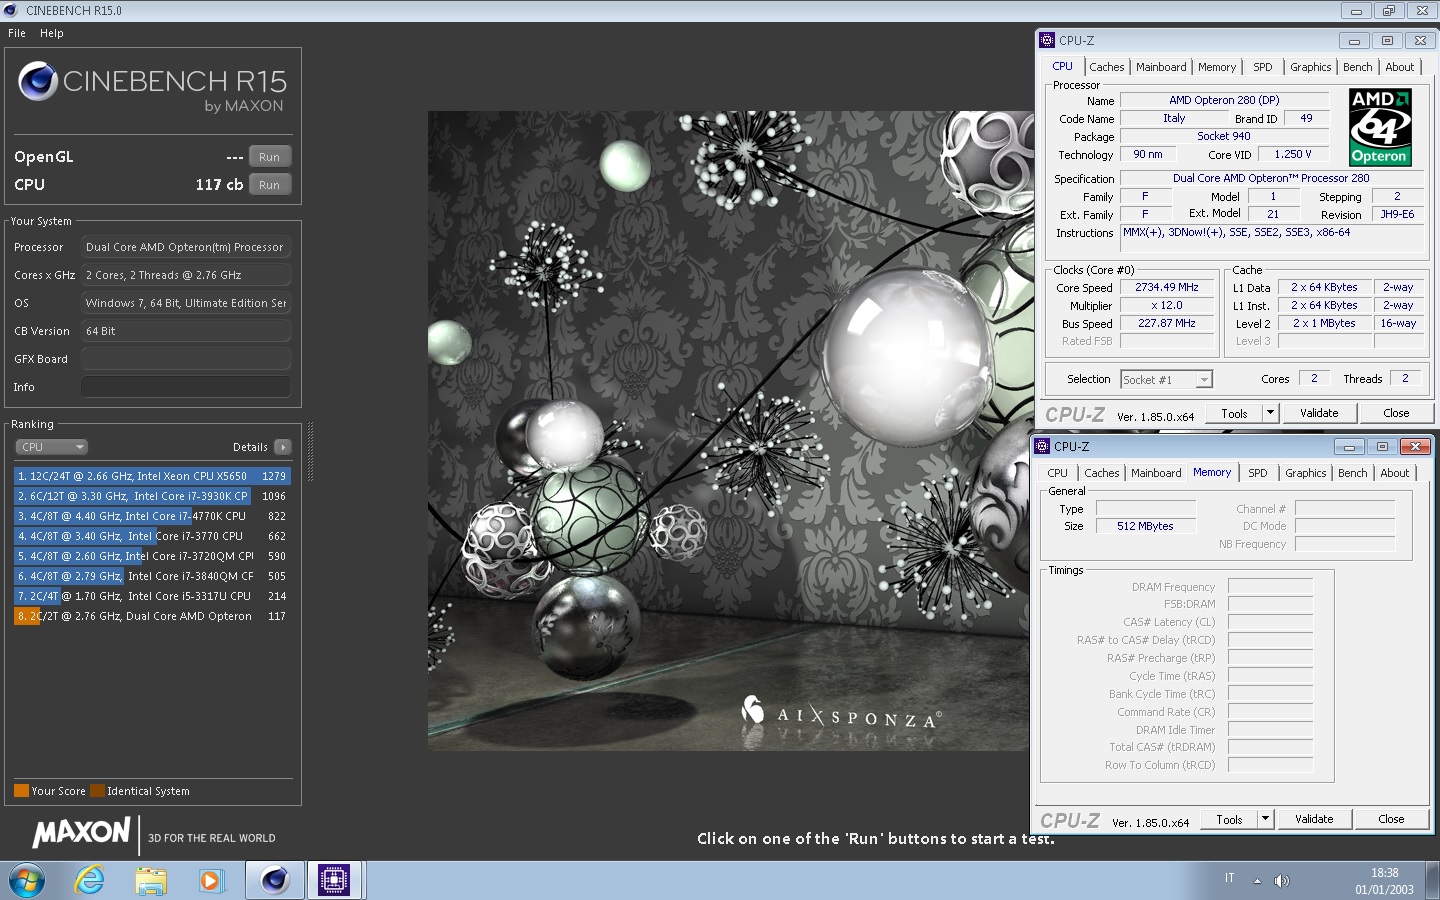Image resolution: width=1440 pixels, height=900 pixels.
Task: Select ranking row Intel Core i7-4770K
Action: point(152,516)
